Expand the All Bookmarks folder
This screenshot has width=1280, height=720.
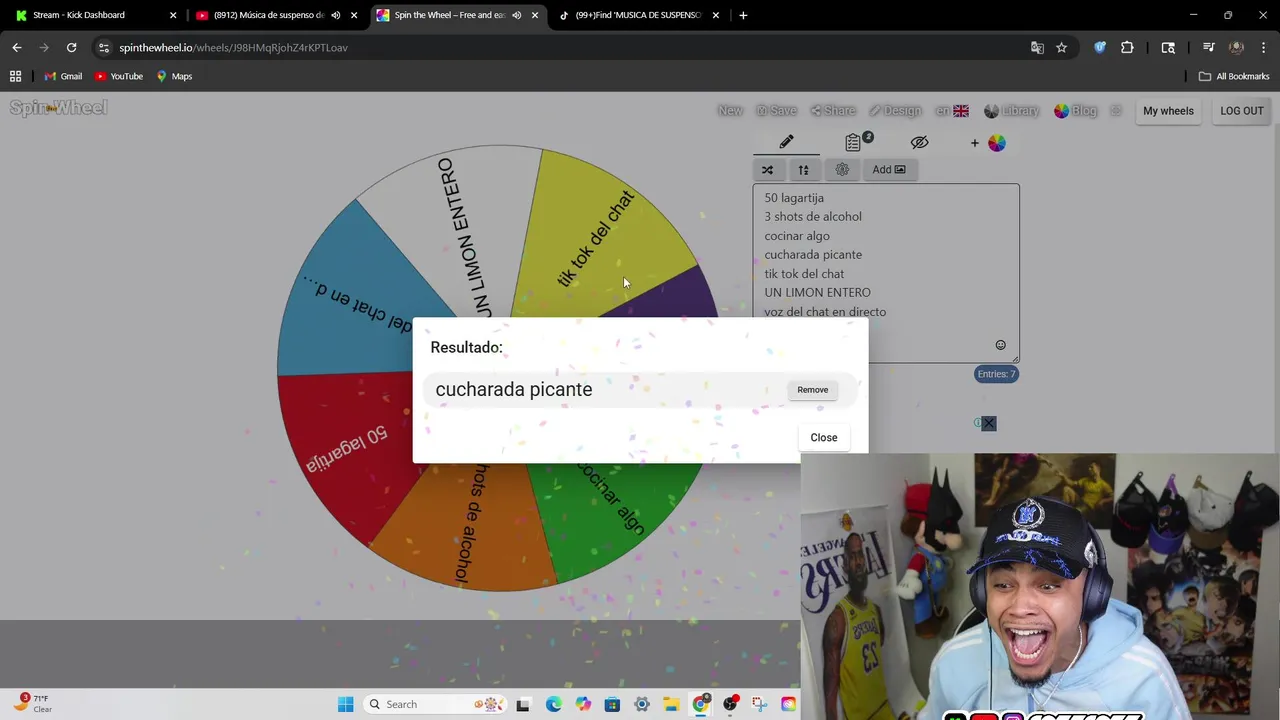coord(1234,76)
